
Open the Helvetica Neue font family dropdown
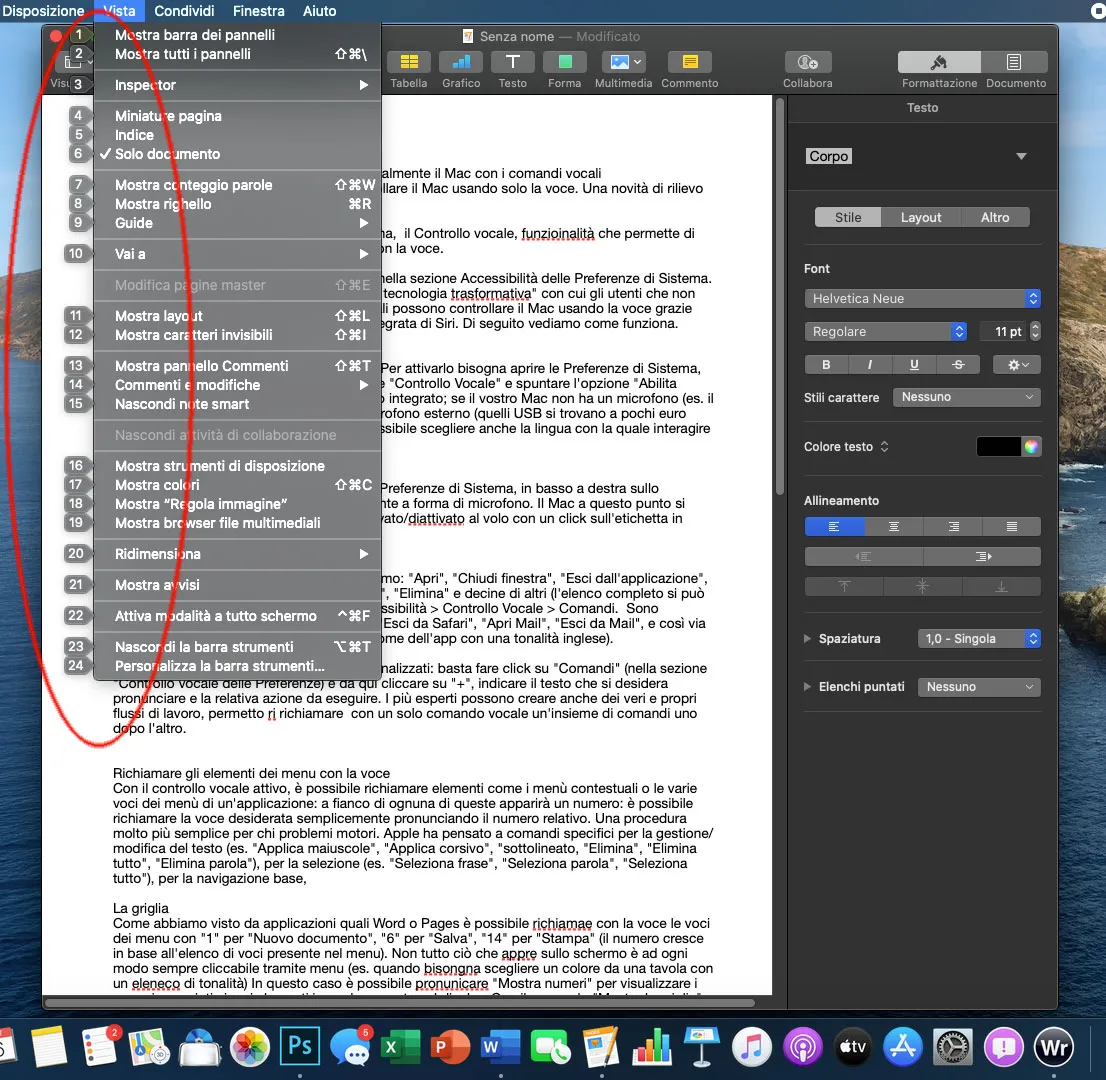(x=921, y=298)
